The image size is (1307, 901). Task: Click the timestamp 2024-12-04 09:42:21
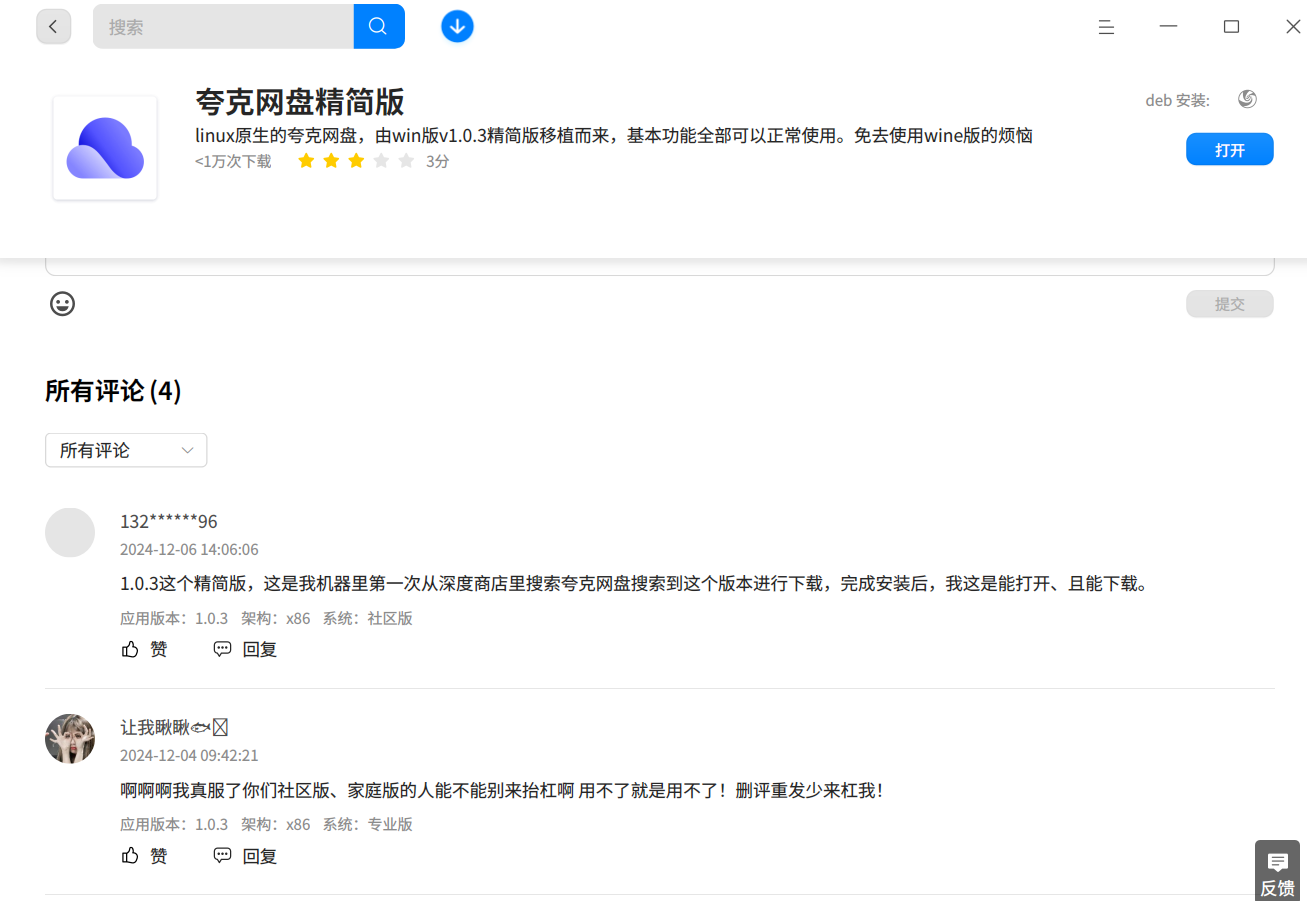tap(189, 756)
